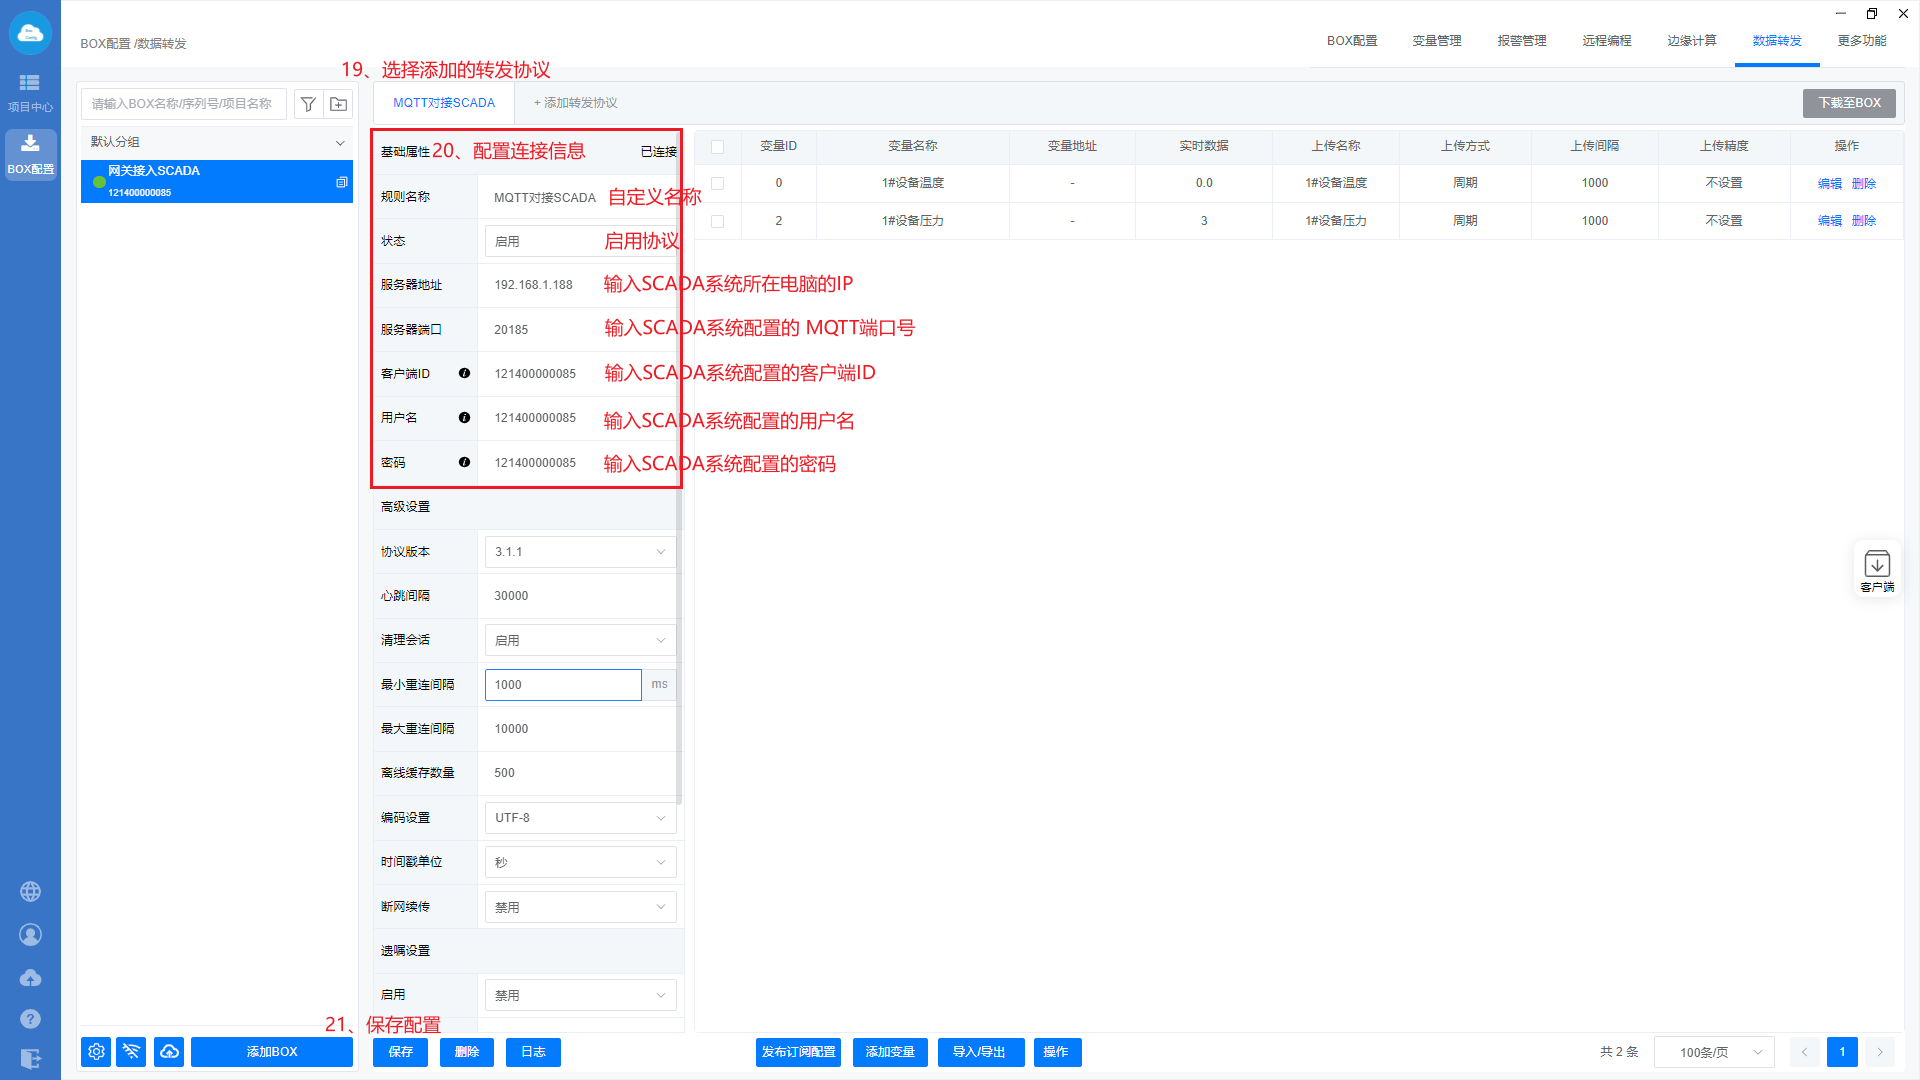Click the 最小重连间隔 input field

[563, 685]
